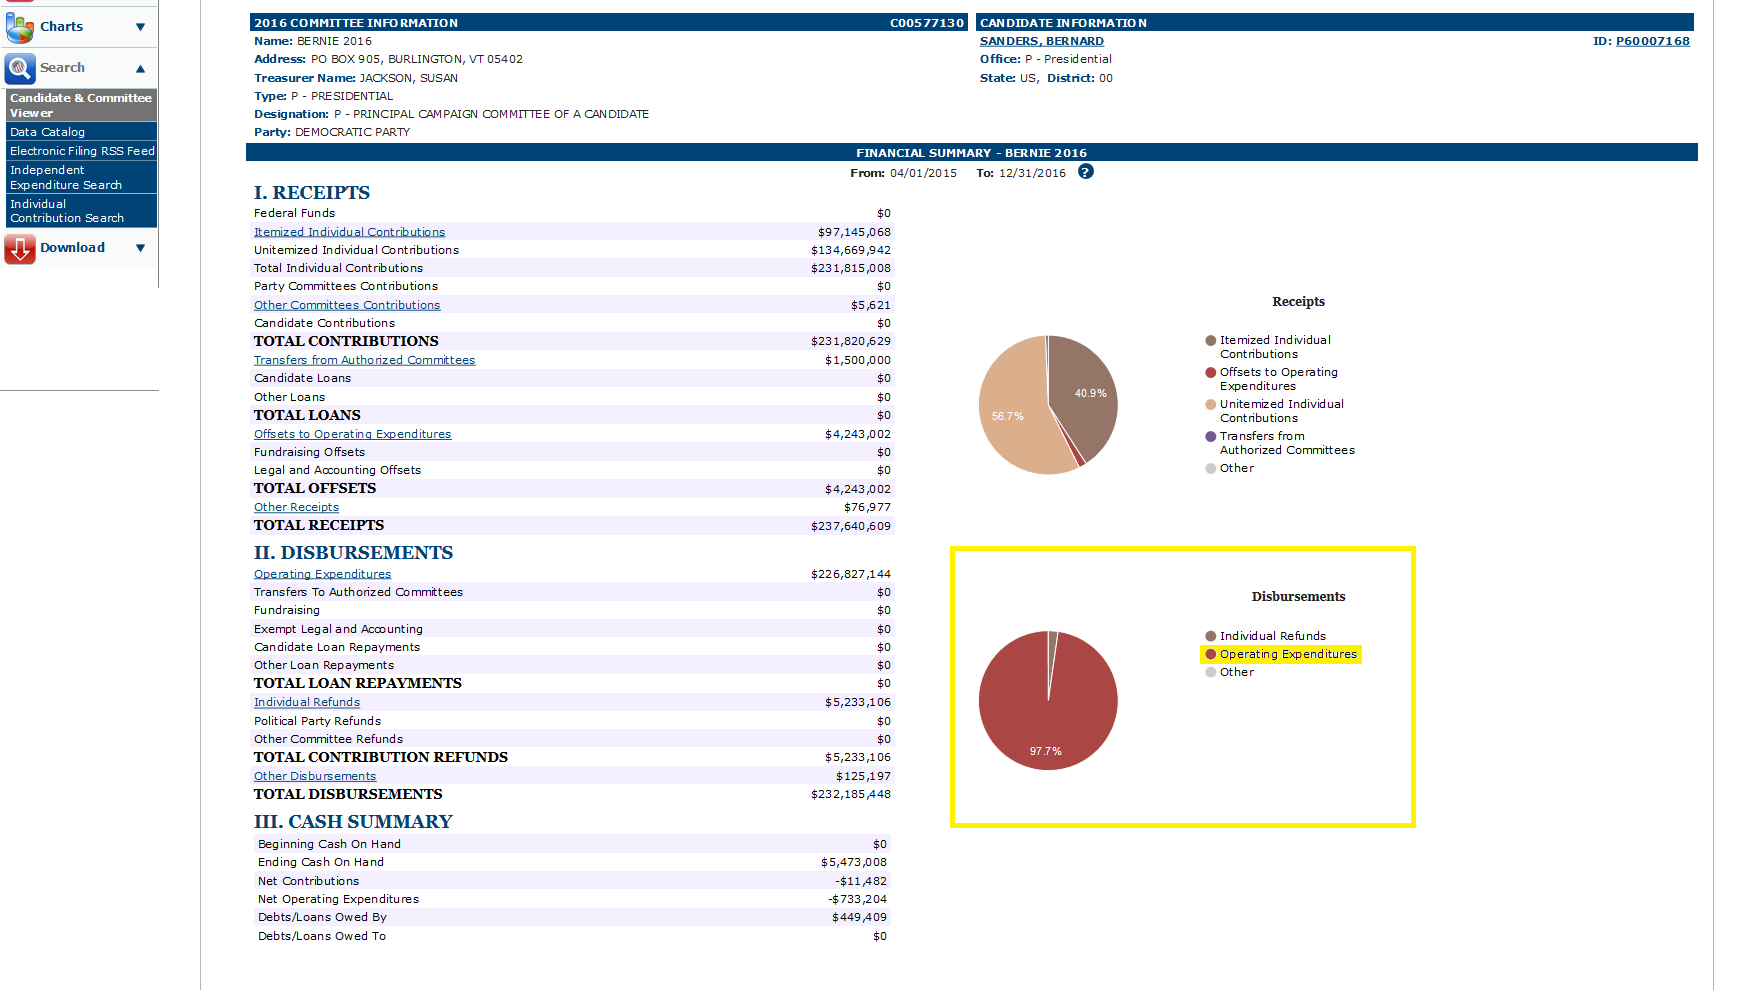Click Disbursements legend Other gray dot

[x=1210, y=672]
